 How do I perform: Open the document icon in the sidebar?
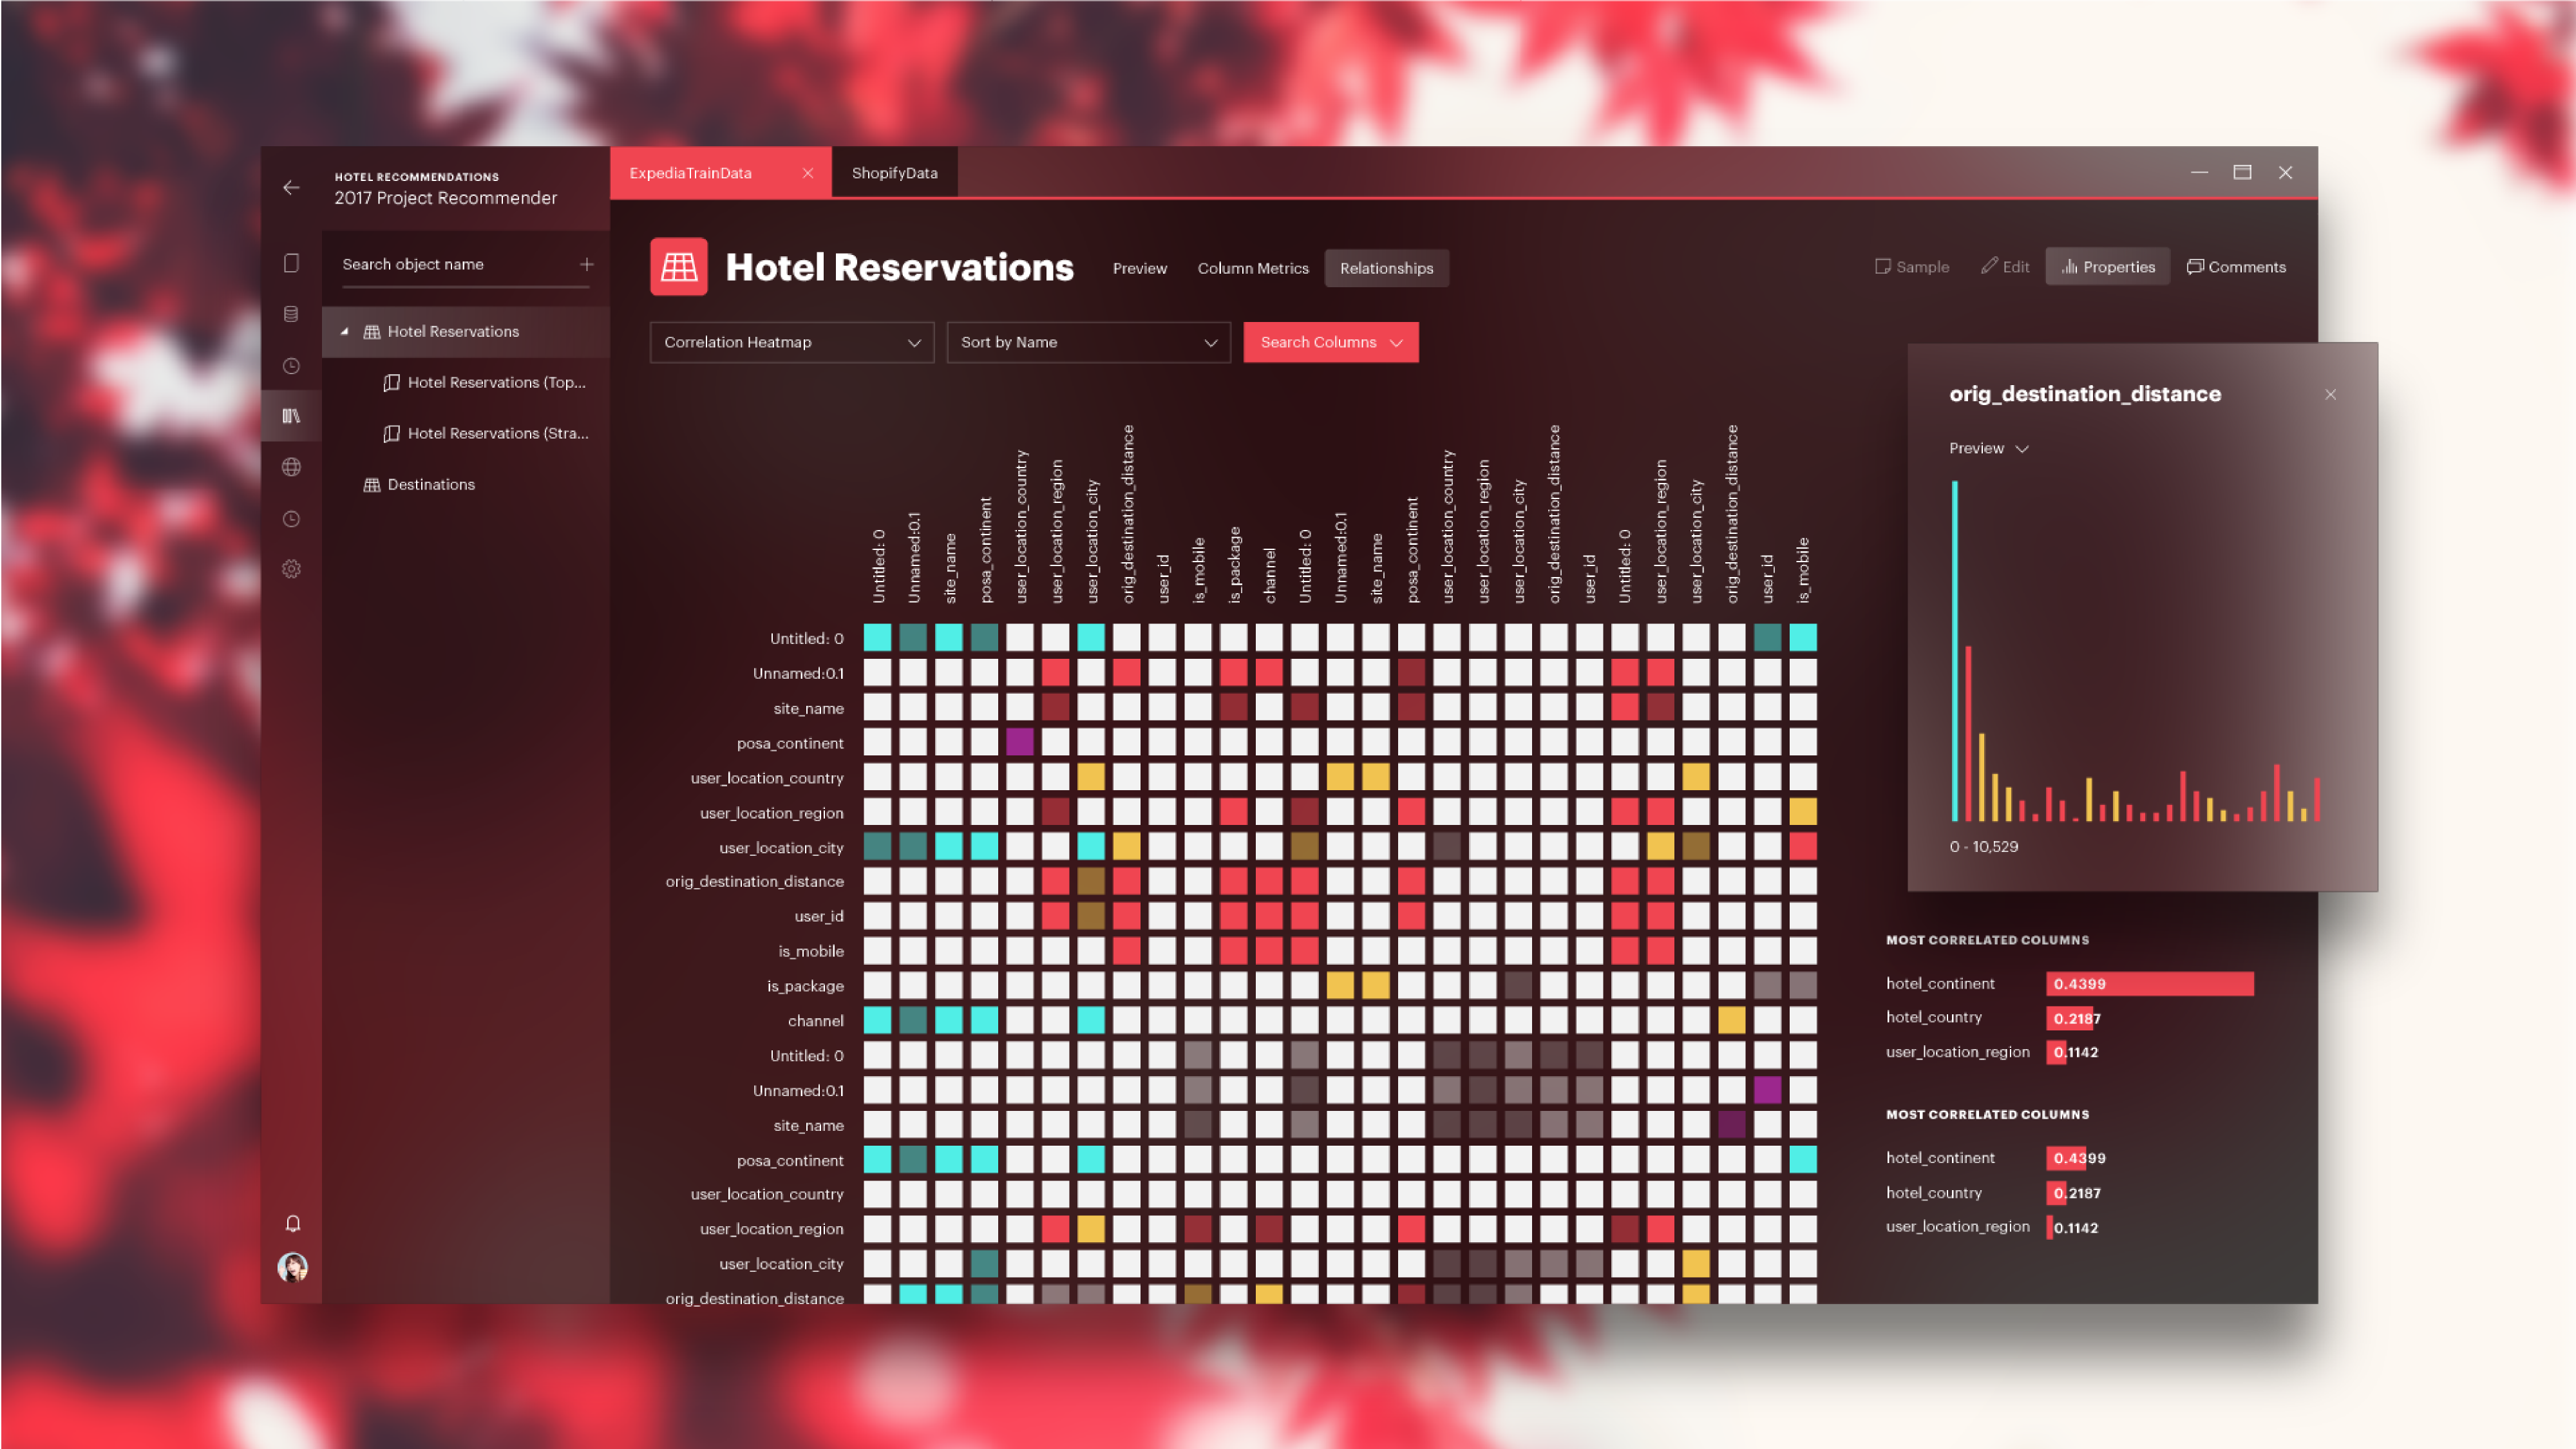pos(291,263)
